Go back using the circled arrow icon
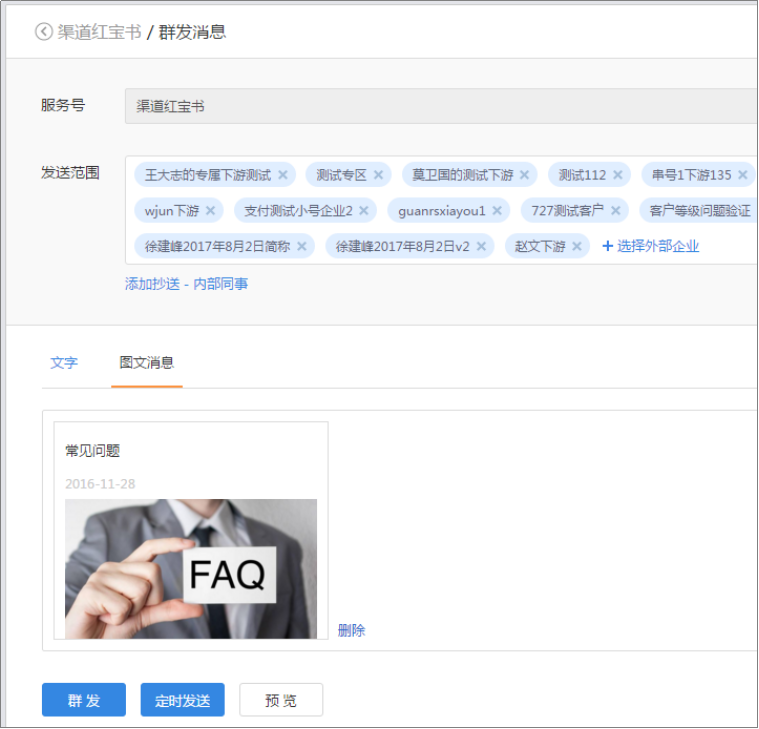Screen dimensions: 759x729 click(x=44, y=32)
